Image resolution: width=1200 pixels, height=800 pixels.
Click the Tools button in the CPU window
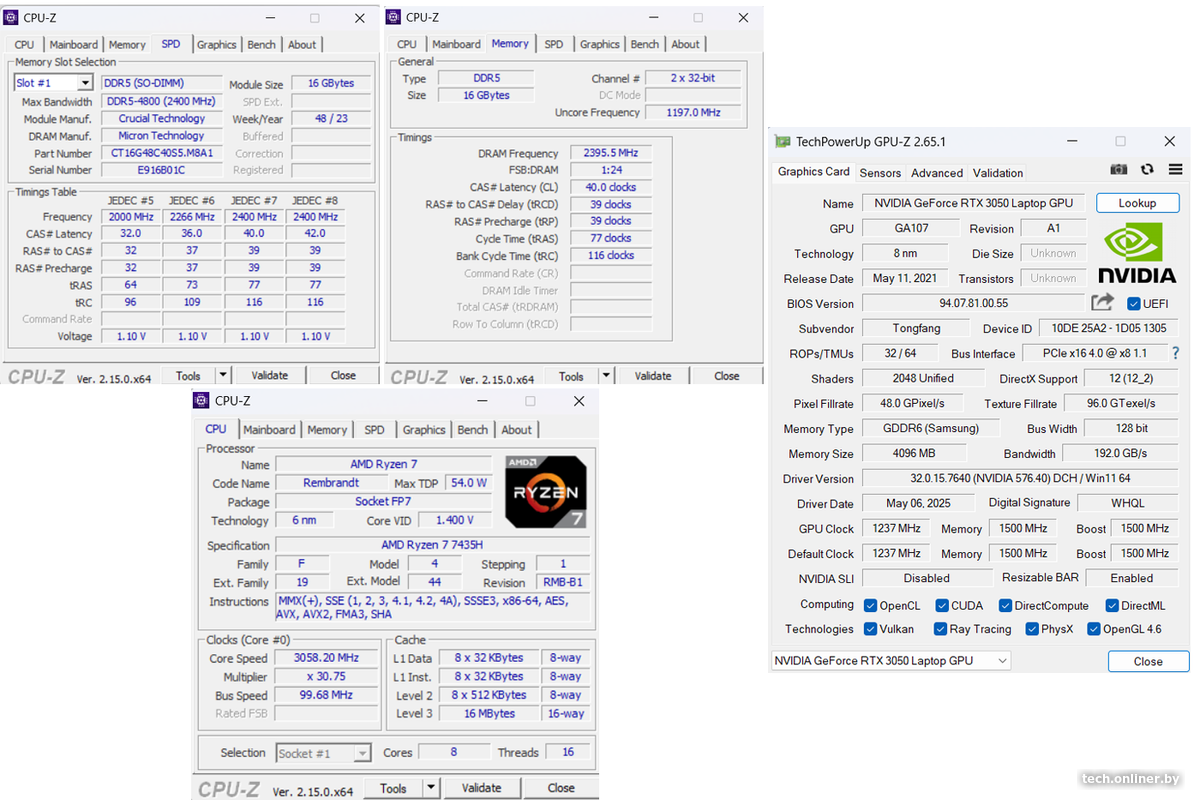point(394,787)
